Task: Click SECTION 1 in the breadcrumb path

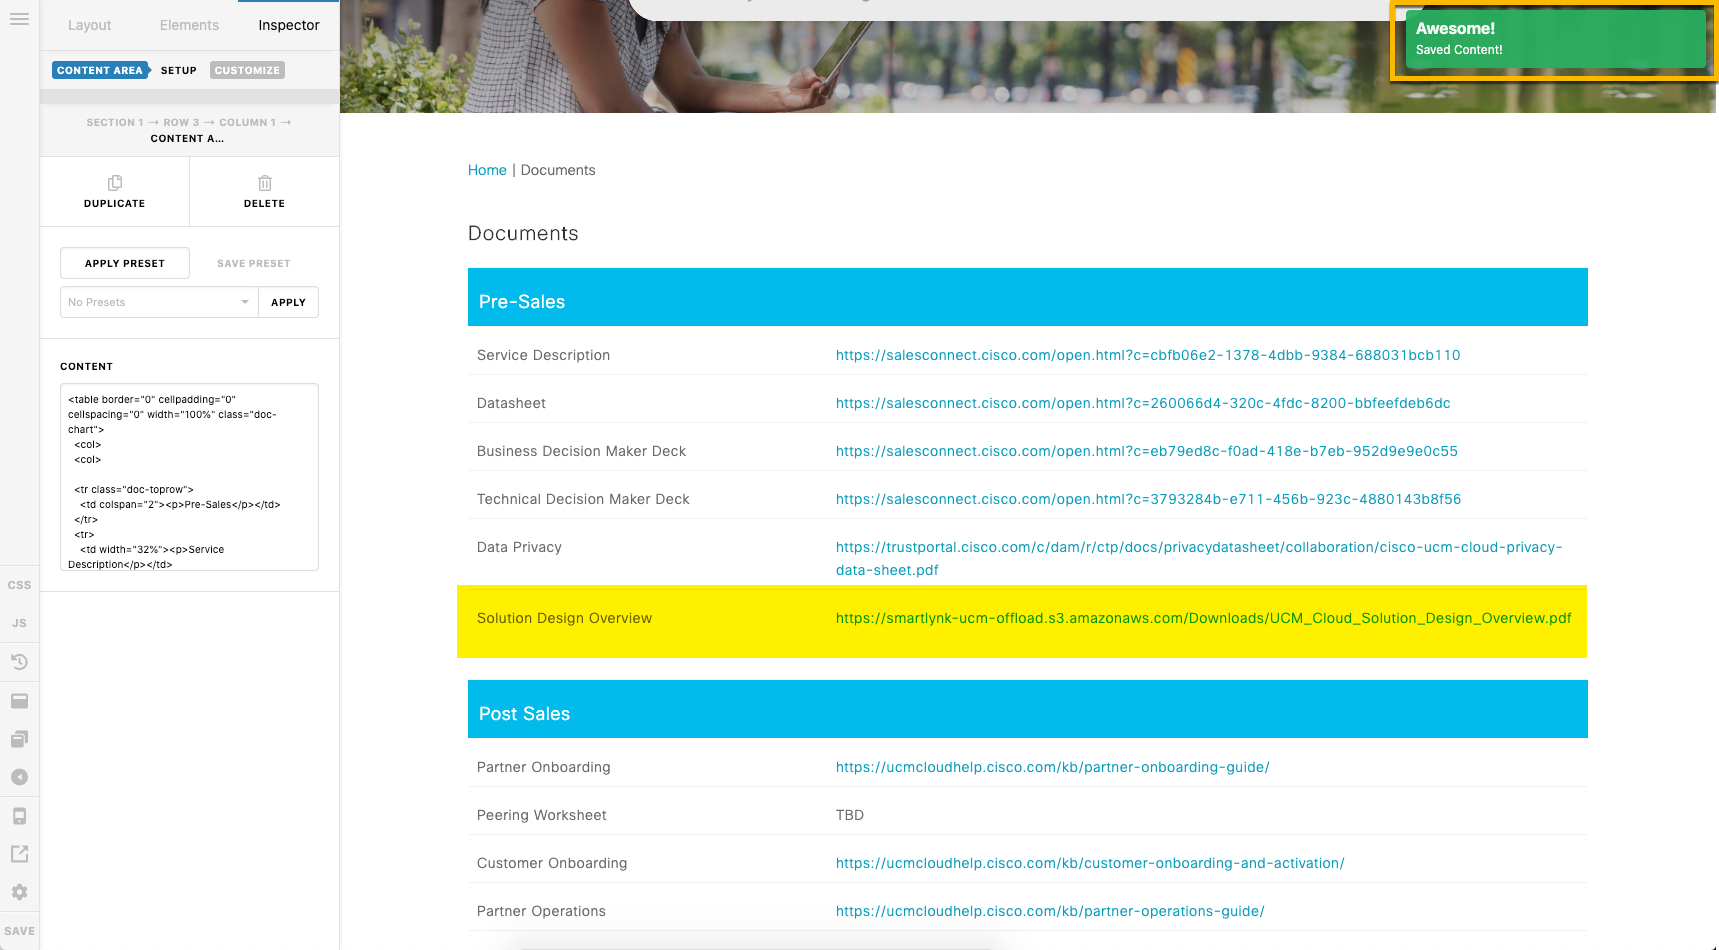Action: [x=115, y=122]
